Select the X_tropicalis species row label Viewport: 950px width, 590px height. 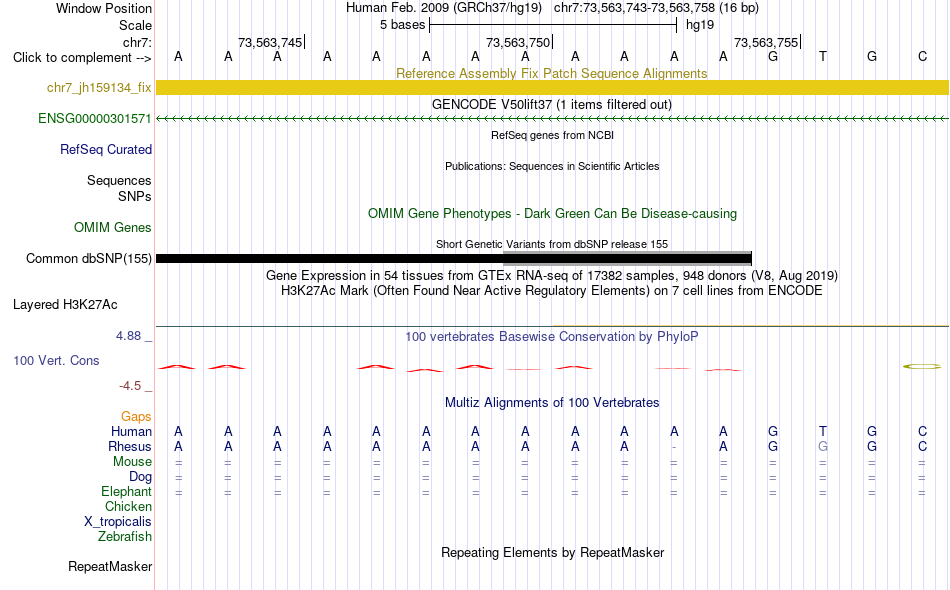tap(118, 522)
